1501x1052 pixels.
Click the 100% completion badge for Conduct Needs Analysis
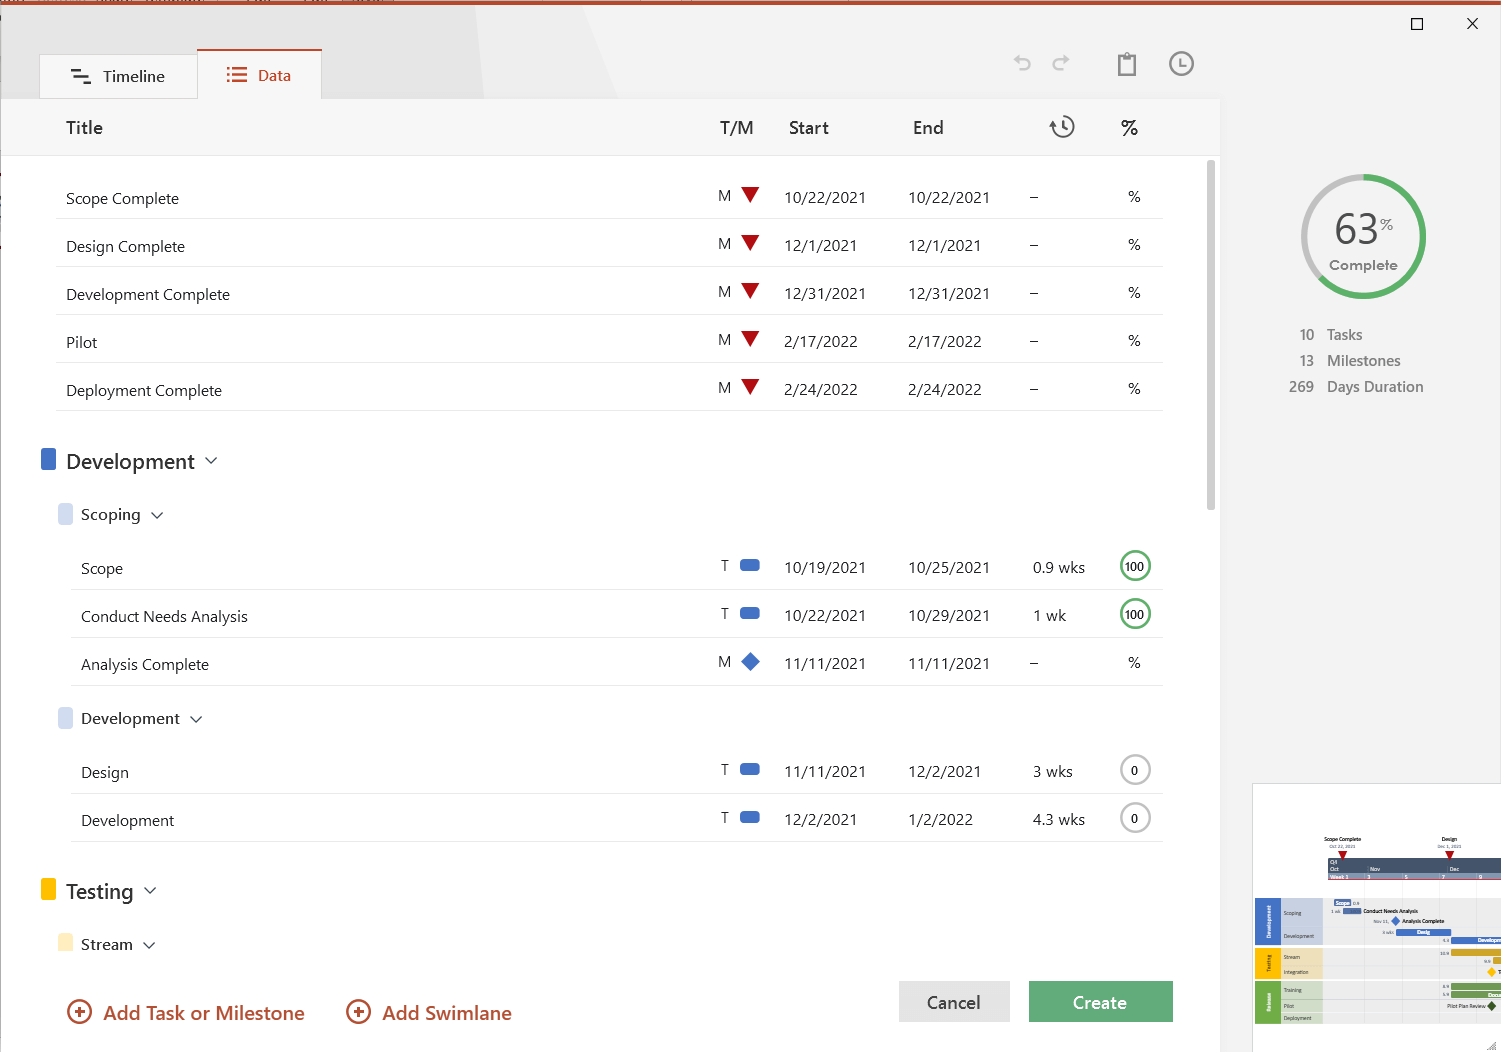point(1135,614)
